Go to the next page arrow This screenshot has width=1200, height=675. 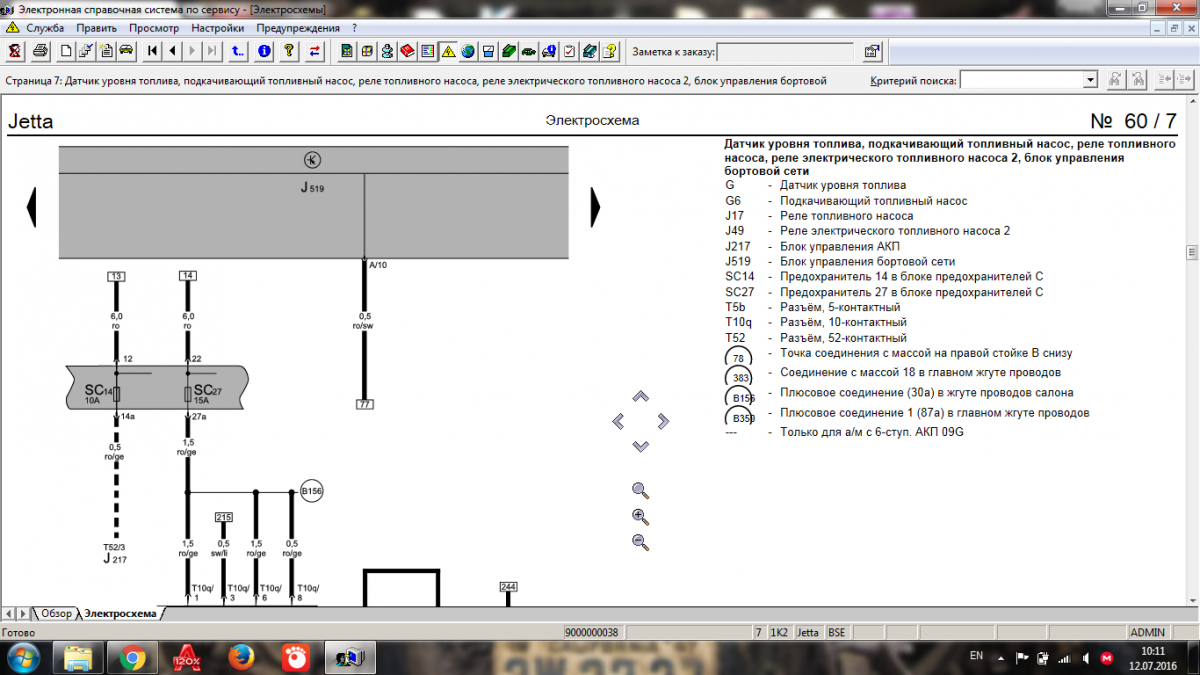[192, 50]
